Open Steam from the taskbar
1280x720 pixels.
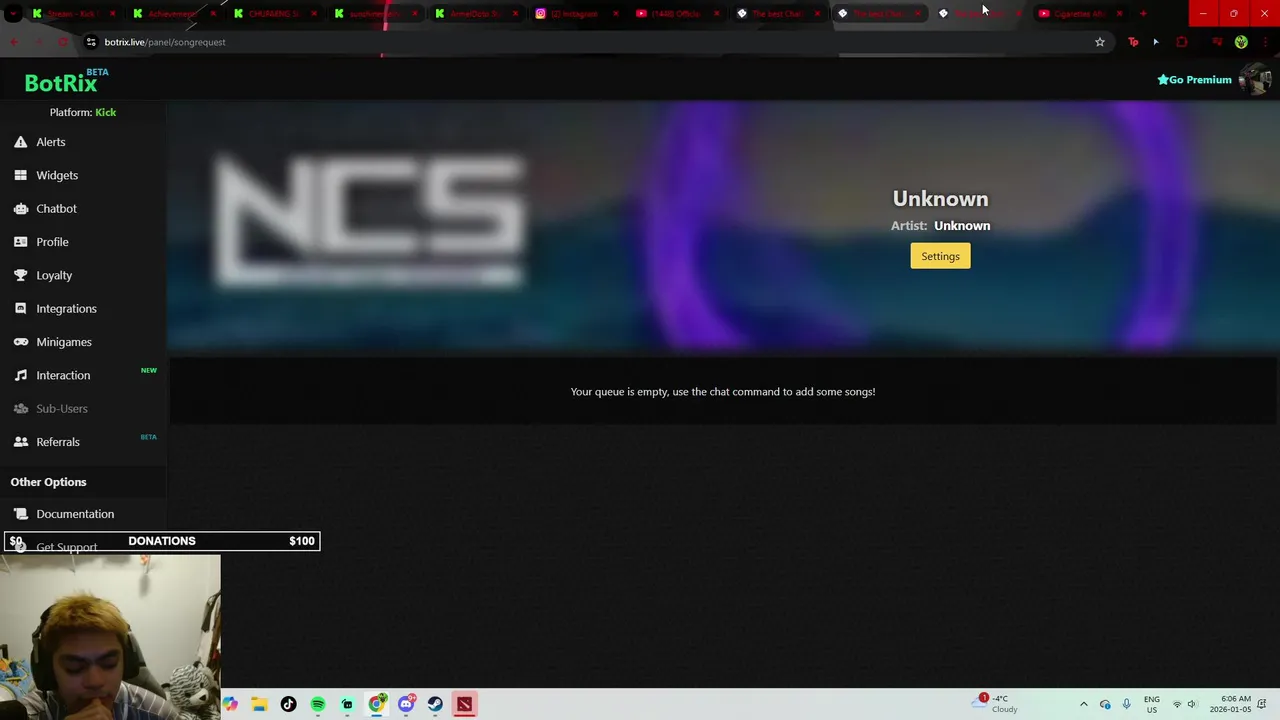(x=435, y=704)
